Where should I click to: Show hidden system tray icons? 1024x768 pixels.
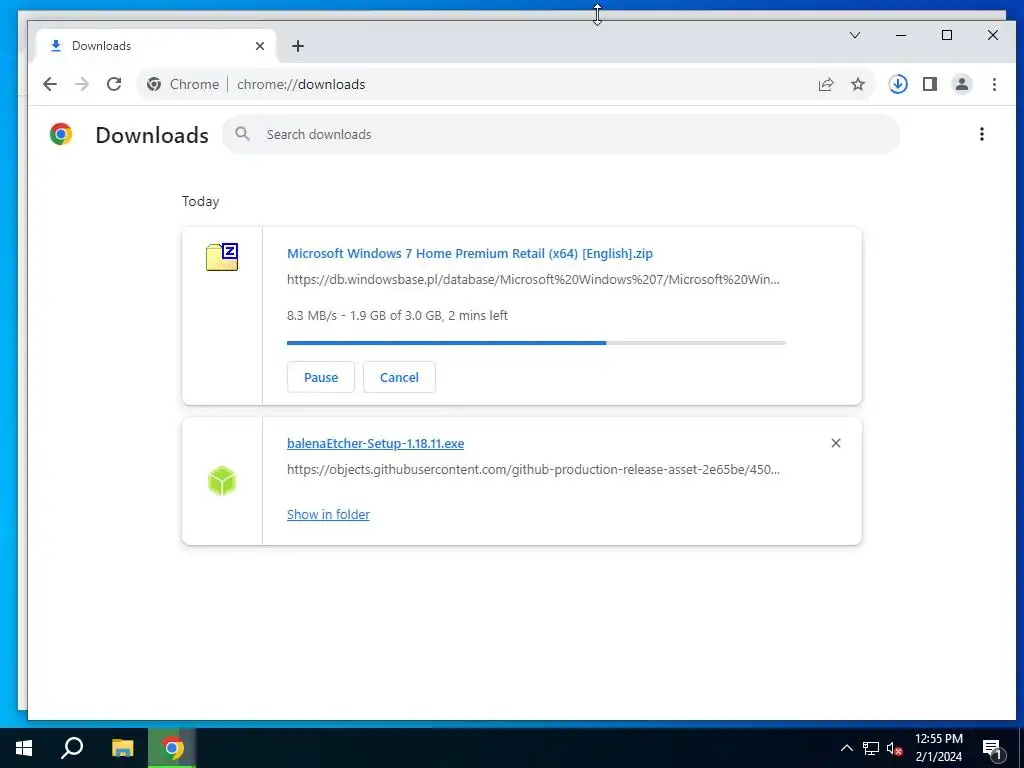coord(846,748)
